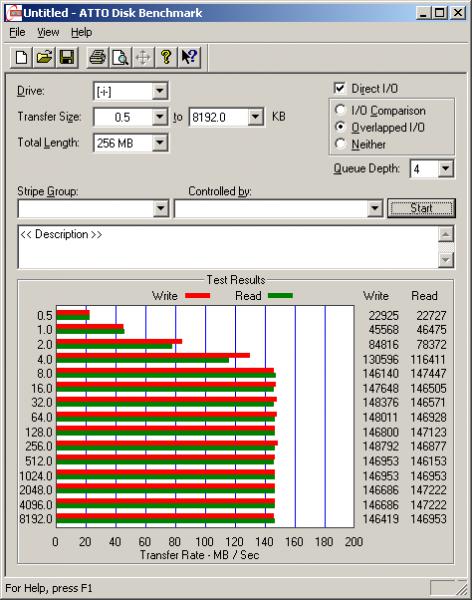Save results with the floppy disk icon
Screen dimensions: 472x600
[67, 57]
